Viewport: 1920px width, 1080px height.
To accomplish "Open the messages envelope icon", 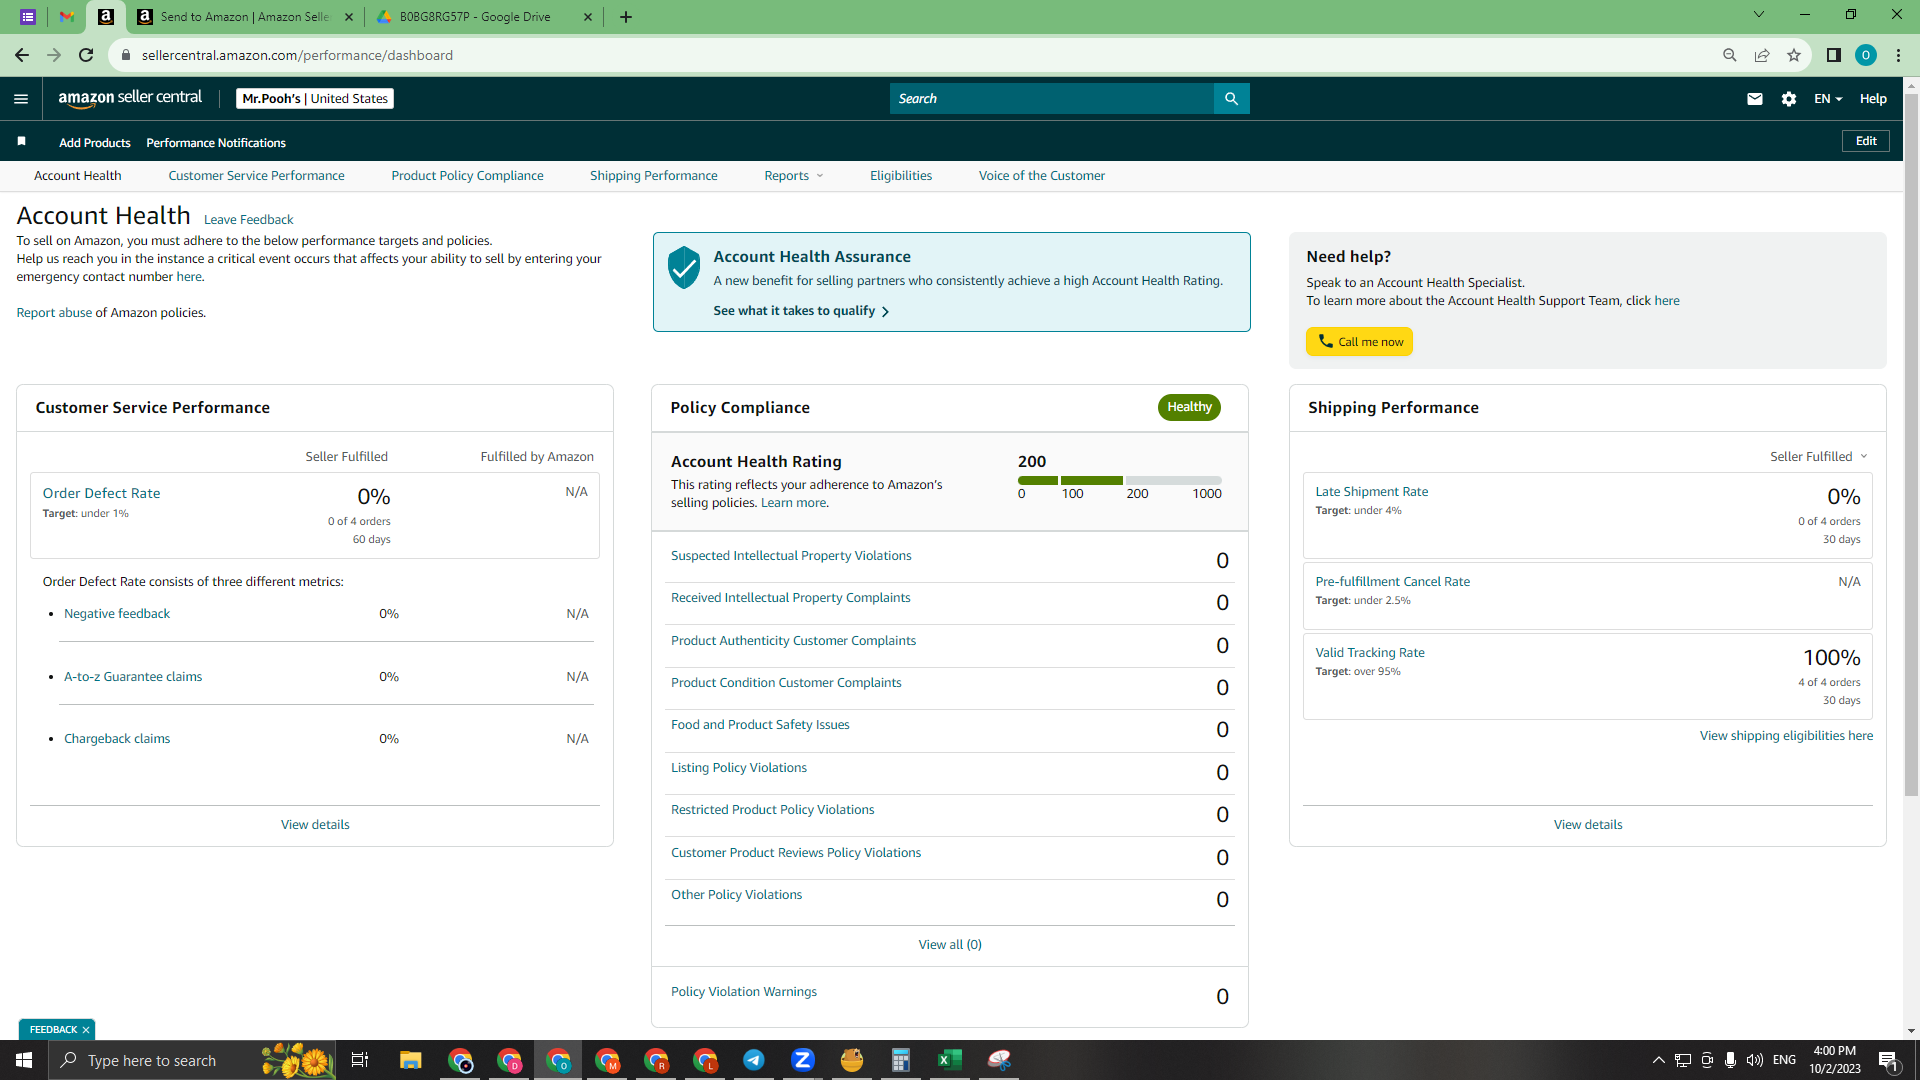I will tap(1754, 98).
